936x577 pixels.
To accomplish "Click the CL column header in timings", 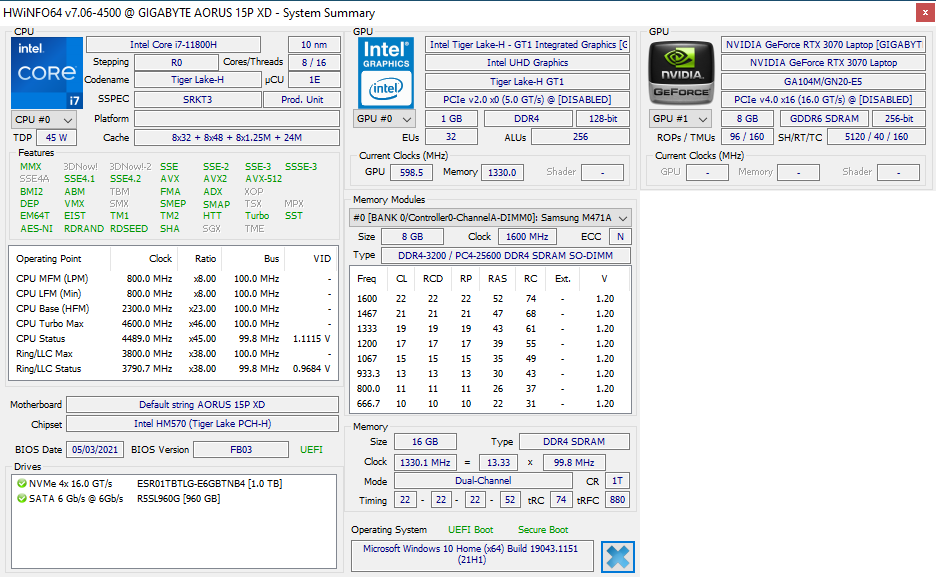I will coord(401,279).
